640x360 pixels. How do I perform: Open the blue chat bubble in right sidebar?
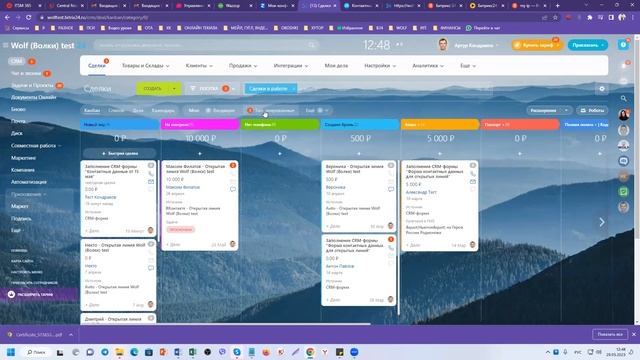pyautogui.click(x=623, y=161)
